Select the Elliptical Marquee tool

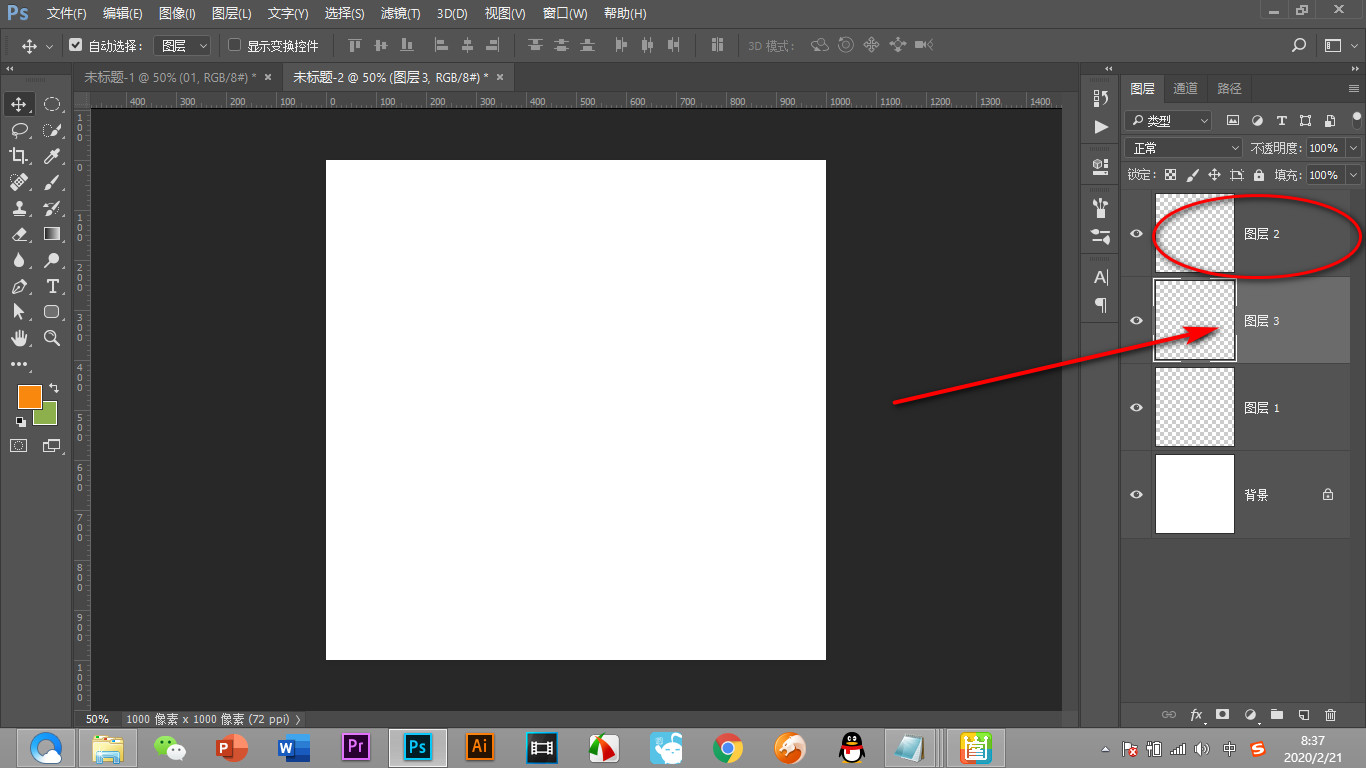(52, 104)
